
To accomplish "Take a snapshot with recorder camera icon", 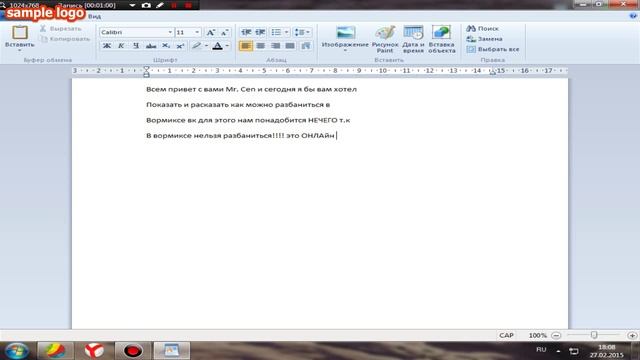I will (x=146, y=5).
